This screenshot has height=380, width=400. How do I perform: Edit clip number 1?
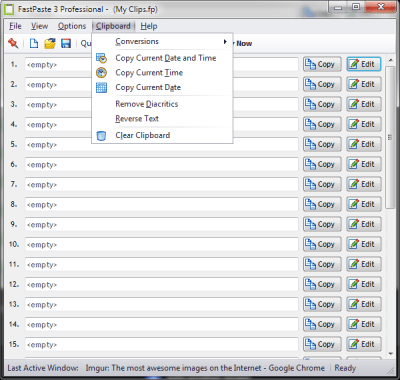364,64
